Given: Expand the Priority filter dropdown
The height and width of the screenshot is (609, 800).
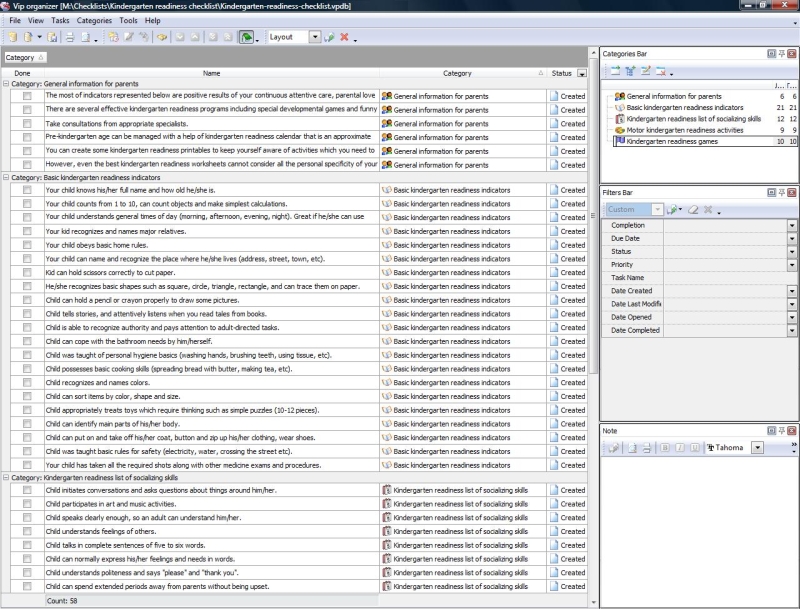Looking at the screenshot, I should pos(792,265).
